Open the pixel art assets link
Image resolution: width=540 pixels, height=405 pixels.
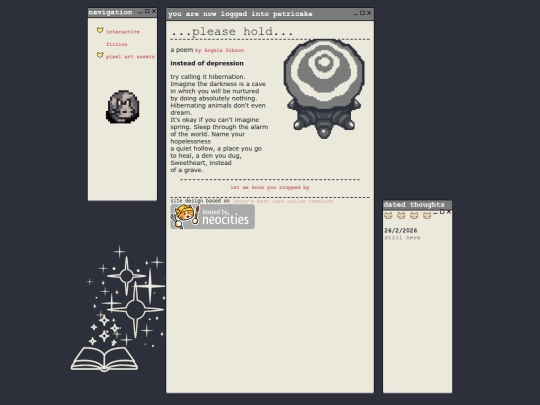pyautogui.click(x=130, y=57)
